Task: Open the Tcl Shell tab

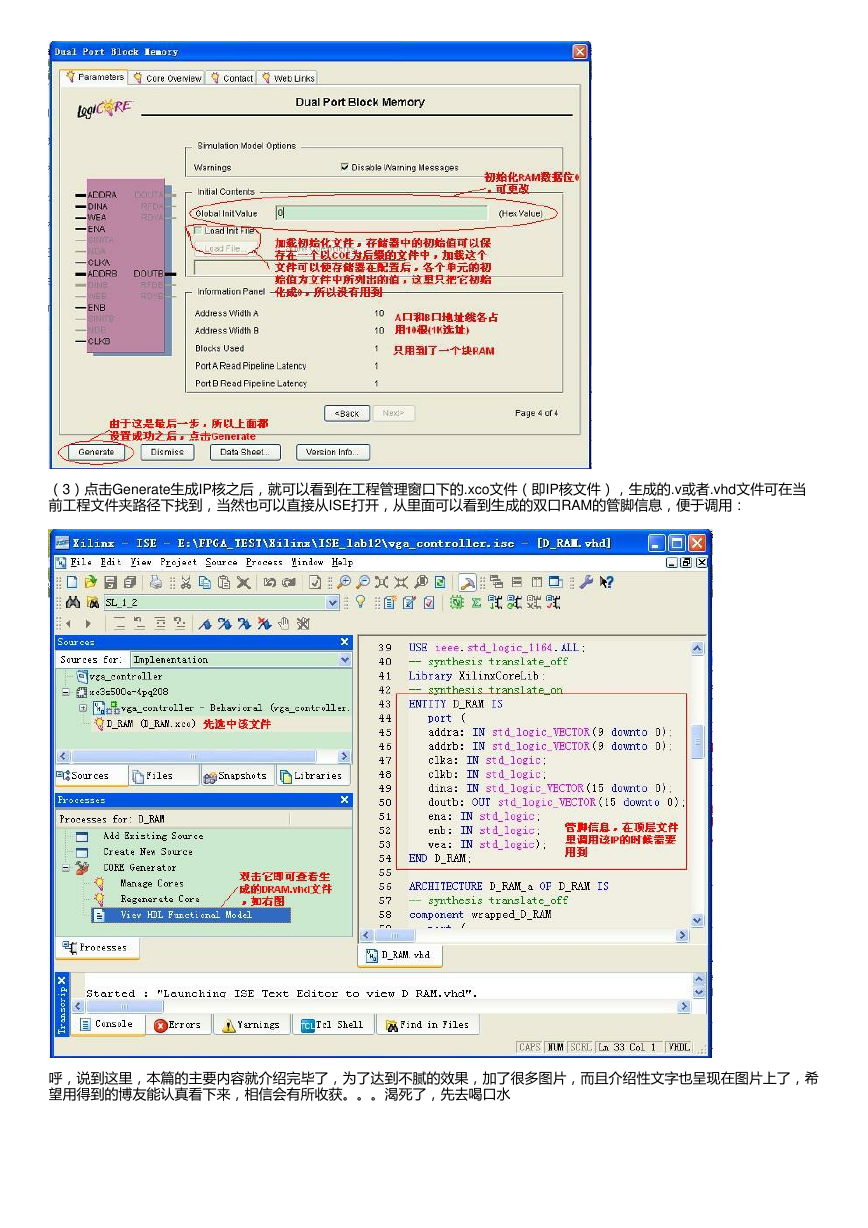Action: (333, 1025)
